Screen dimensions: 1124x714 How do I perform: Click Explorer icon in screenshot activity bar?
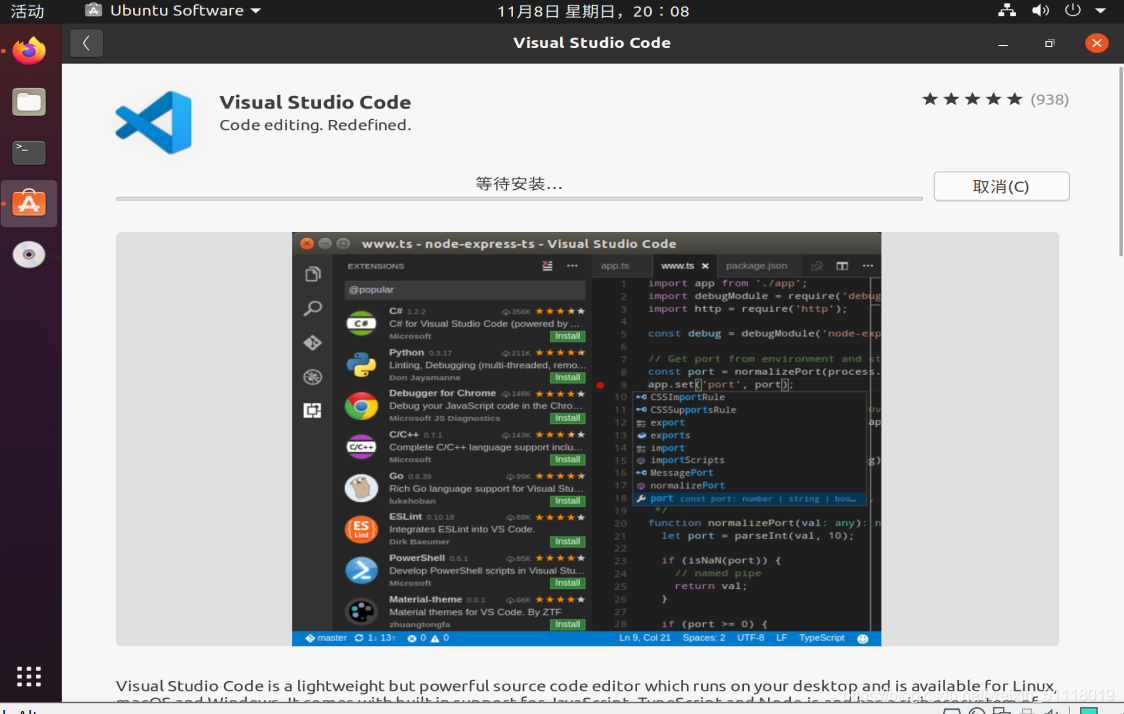tap(313, 274)
